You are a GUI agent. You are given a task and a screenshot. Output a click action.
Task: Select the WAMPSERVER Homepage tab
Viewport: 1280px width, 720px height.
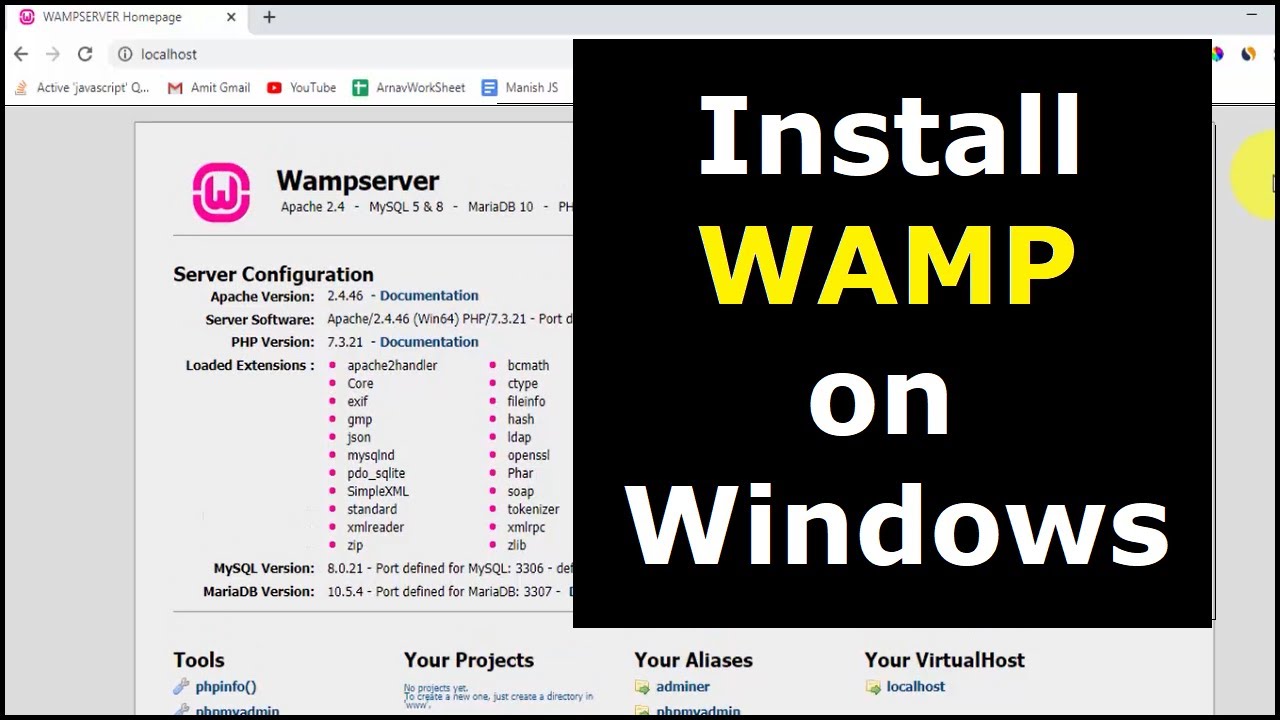(x=125, y=17)
